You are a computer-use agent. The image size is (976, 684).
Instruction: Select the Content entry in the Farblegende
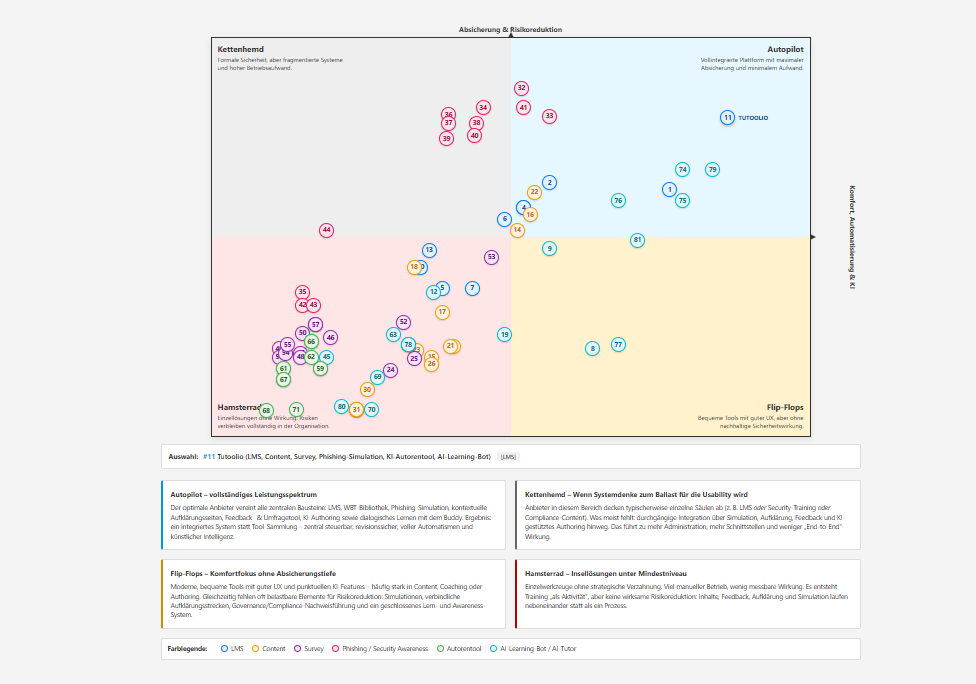pyautogui.click(x=268, y=649)
